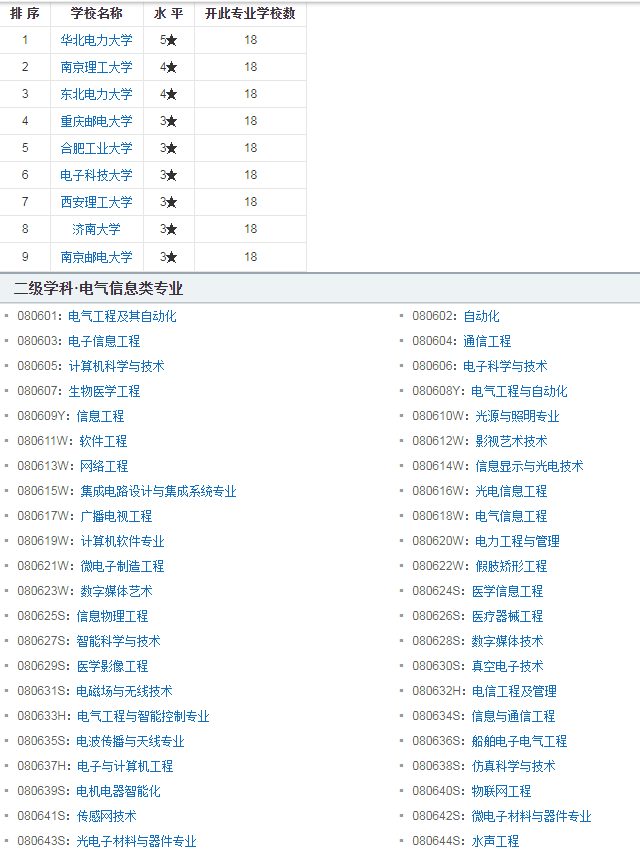Open 传感网技术 major
Image resolution: width=640 pixels, height=850 pixels.
106,816
